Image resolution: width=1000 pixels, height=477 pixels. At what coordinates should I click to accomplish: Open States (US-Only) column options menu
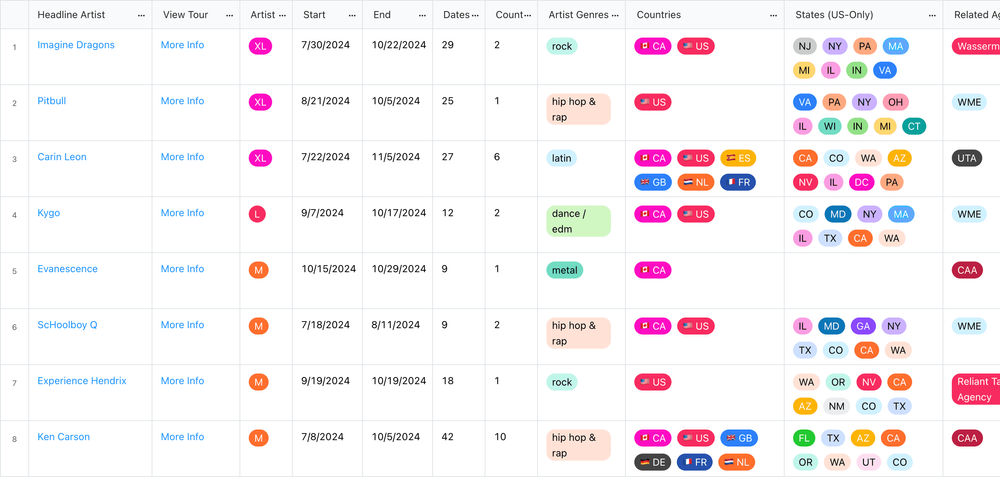pos(932,15)
